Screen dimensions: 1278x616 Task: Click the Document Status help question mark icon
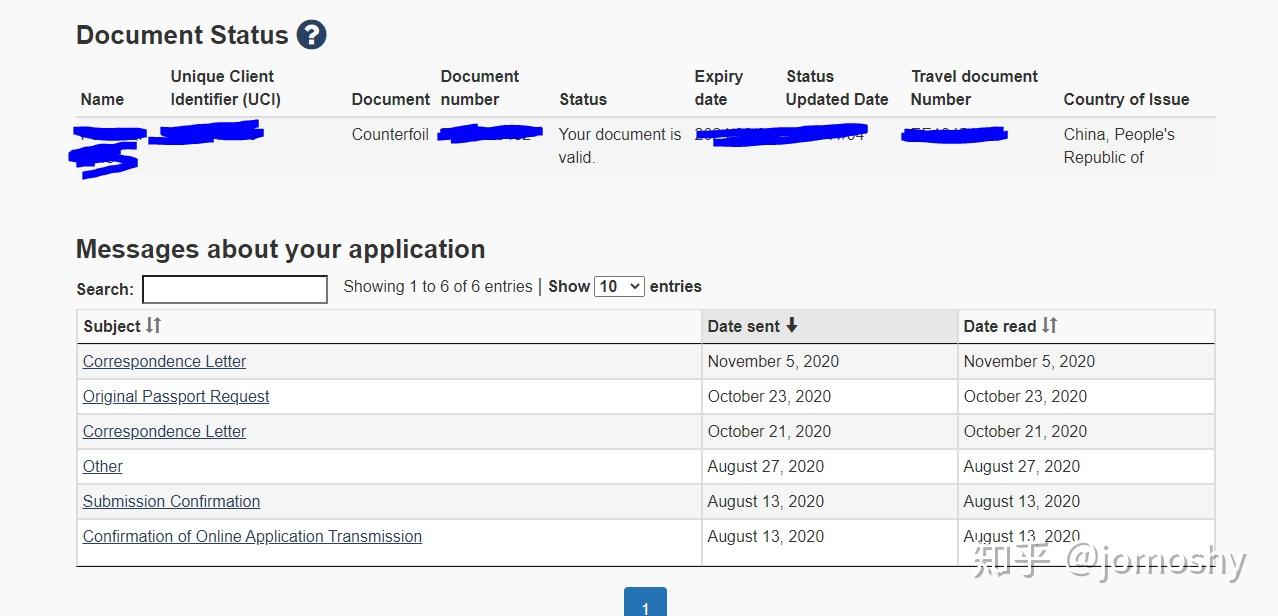tap(311, 35)
